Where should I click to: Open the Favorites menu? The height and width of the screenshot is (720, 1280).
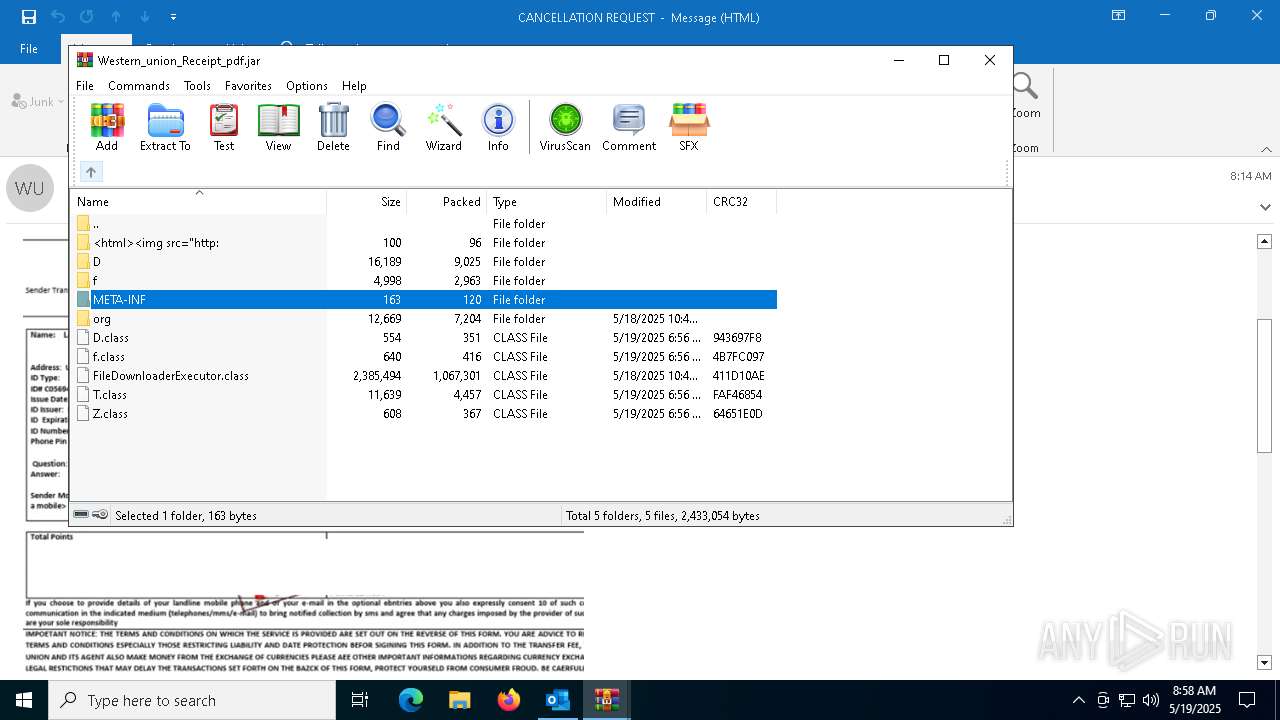(248, 86)
